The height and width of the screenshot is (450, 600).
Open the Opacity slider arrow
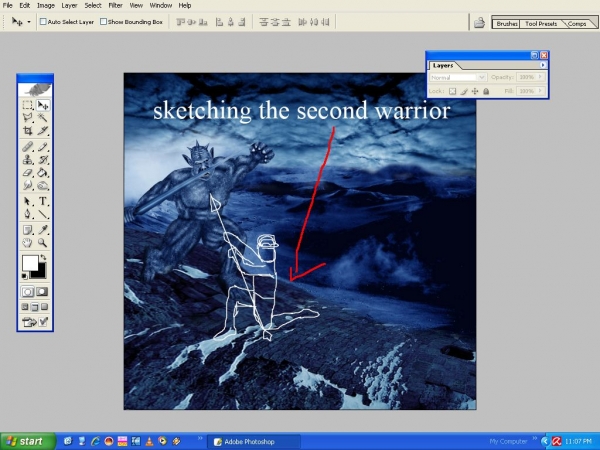point(540,77)
